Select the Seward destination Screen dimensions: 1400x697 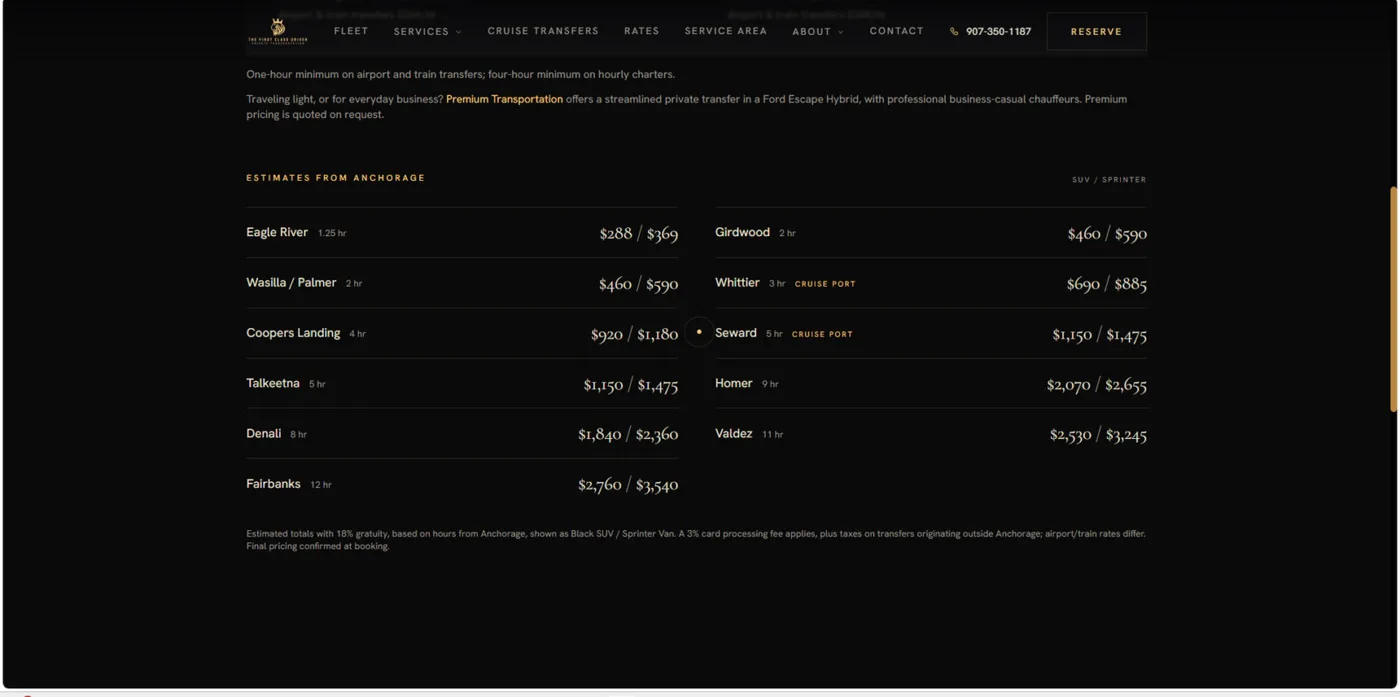736,333
